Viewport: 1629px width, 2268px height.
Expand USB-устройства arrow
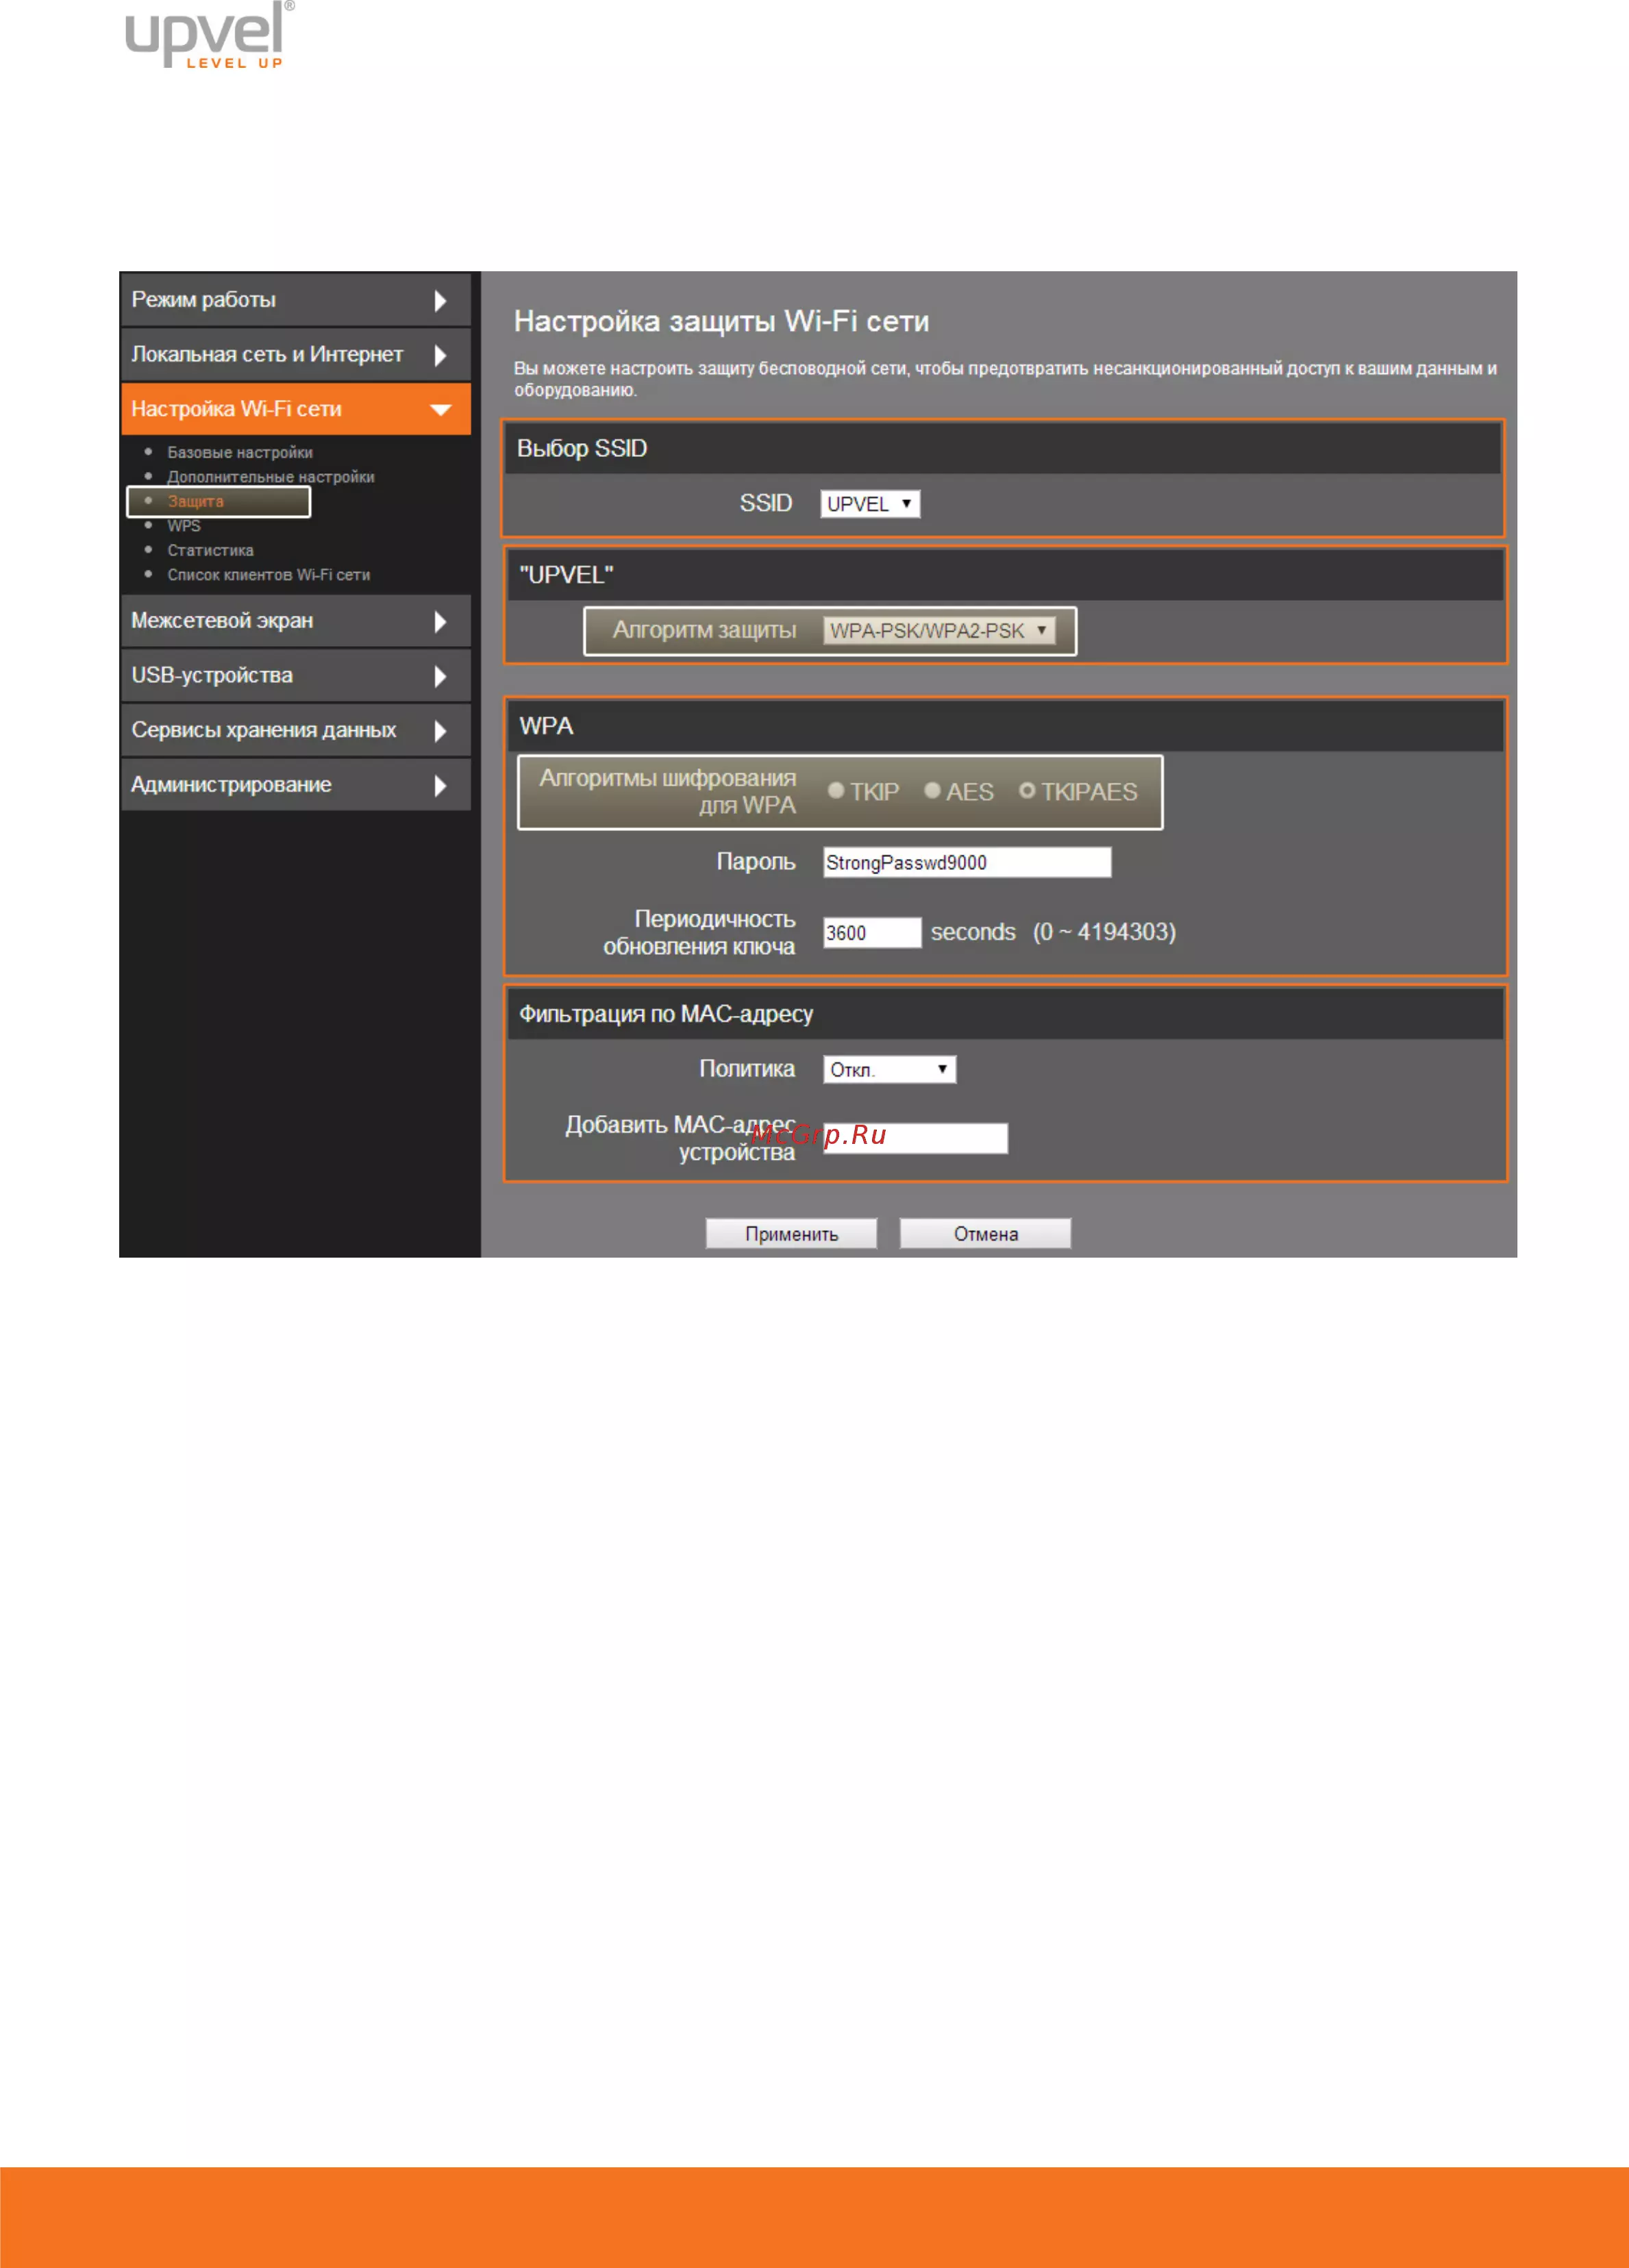[440, 676]
